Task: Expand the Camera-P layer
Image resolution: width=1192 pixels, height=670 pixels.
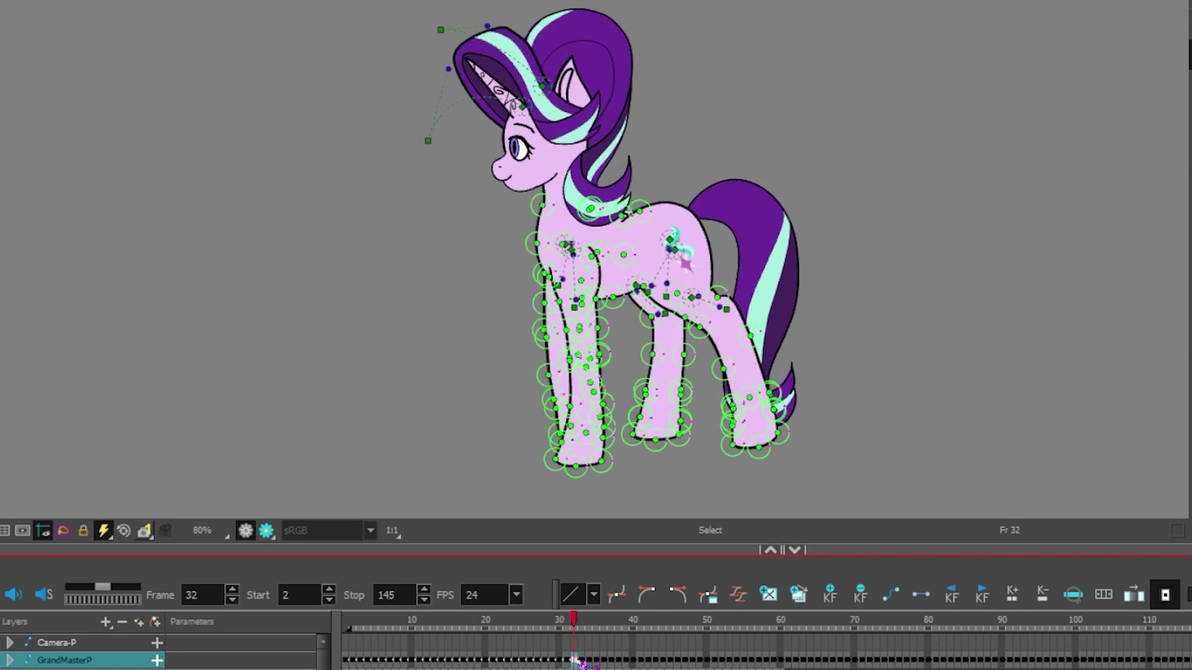Action: click(x=10, y=643)
